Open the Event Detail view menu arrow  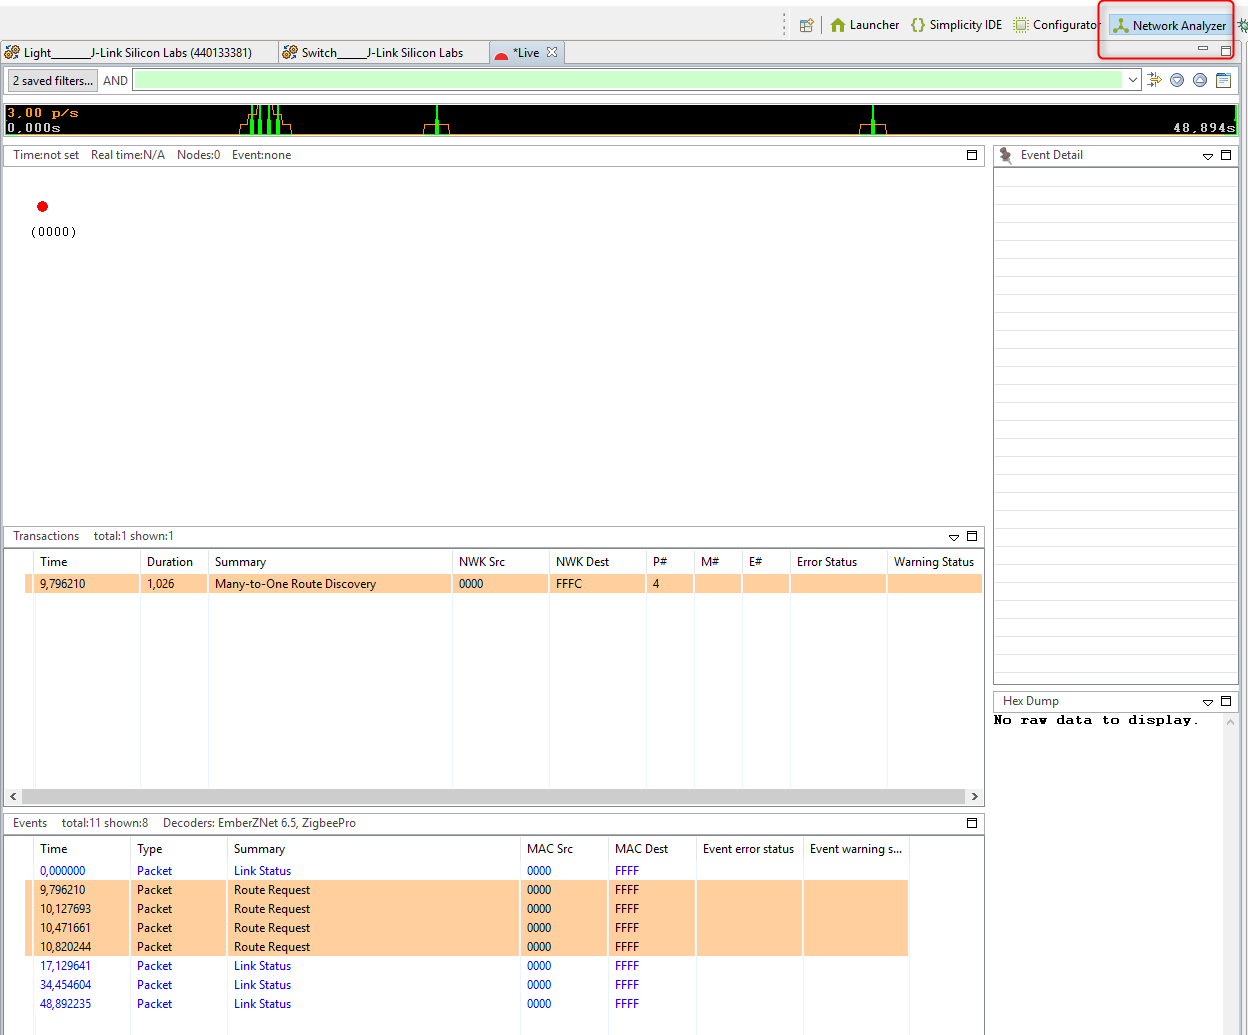click(1208, 156)
